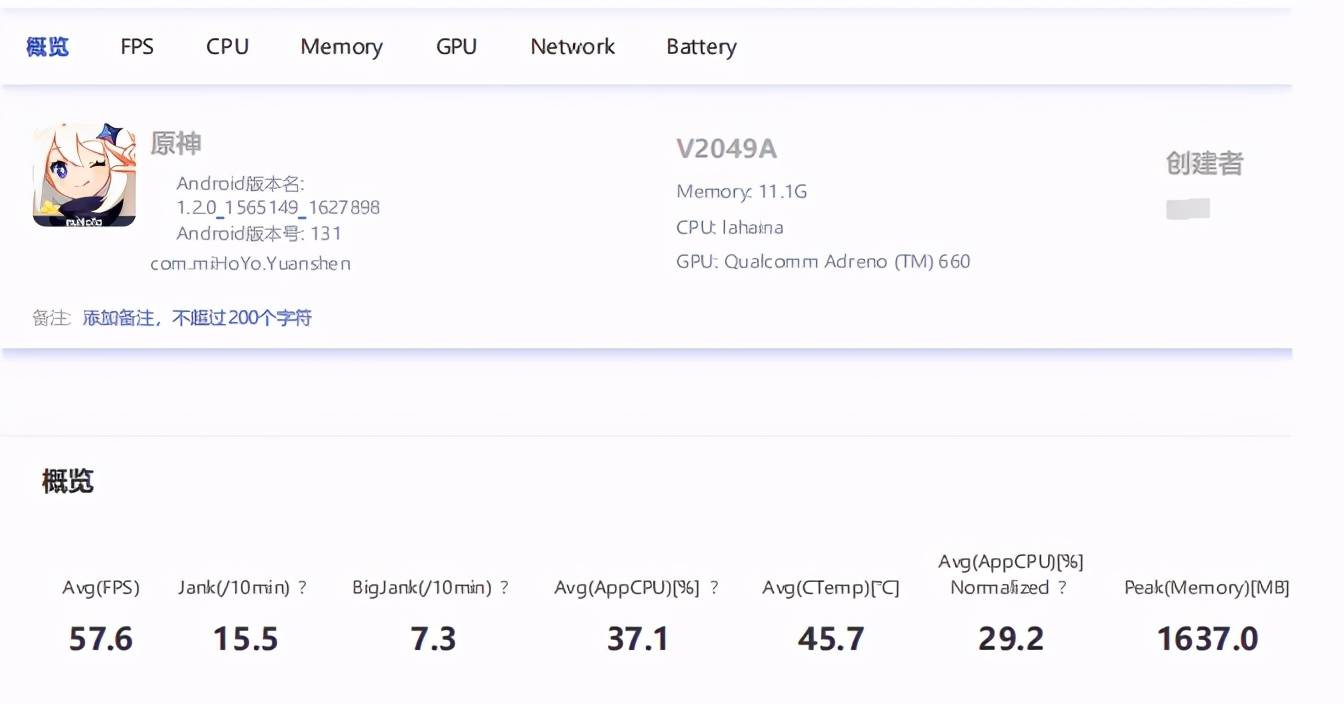Open the 概览 tab
This screenshot has height=704, width=1344.
pos(47,46)
